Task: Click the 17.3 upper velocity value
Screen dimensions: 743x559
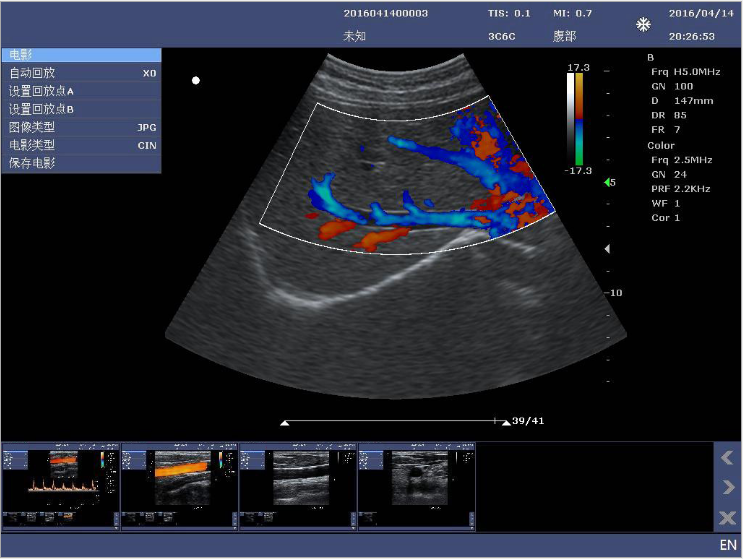Action: pyautogui.click(x=579, y=67)
